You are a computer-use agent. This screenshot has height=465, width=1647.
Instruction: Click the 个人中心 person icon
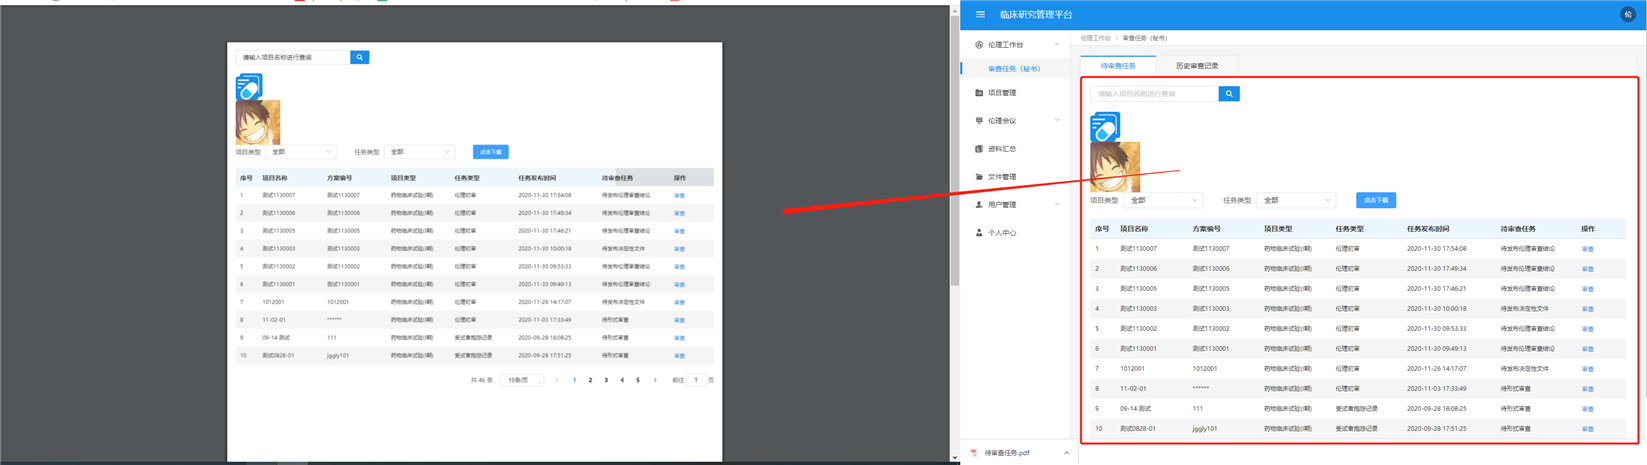click(x=979, y=233)
